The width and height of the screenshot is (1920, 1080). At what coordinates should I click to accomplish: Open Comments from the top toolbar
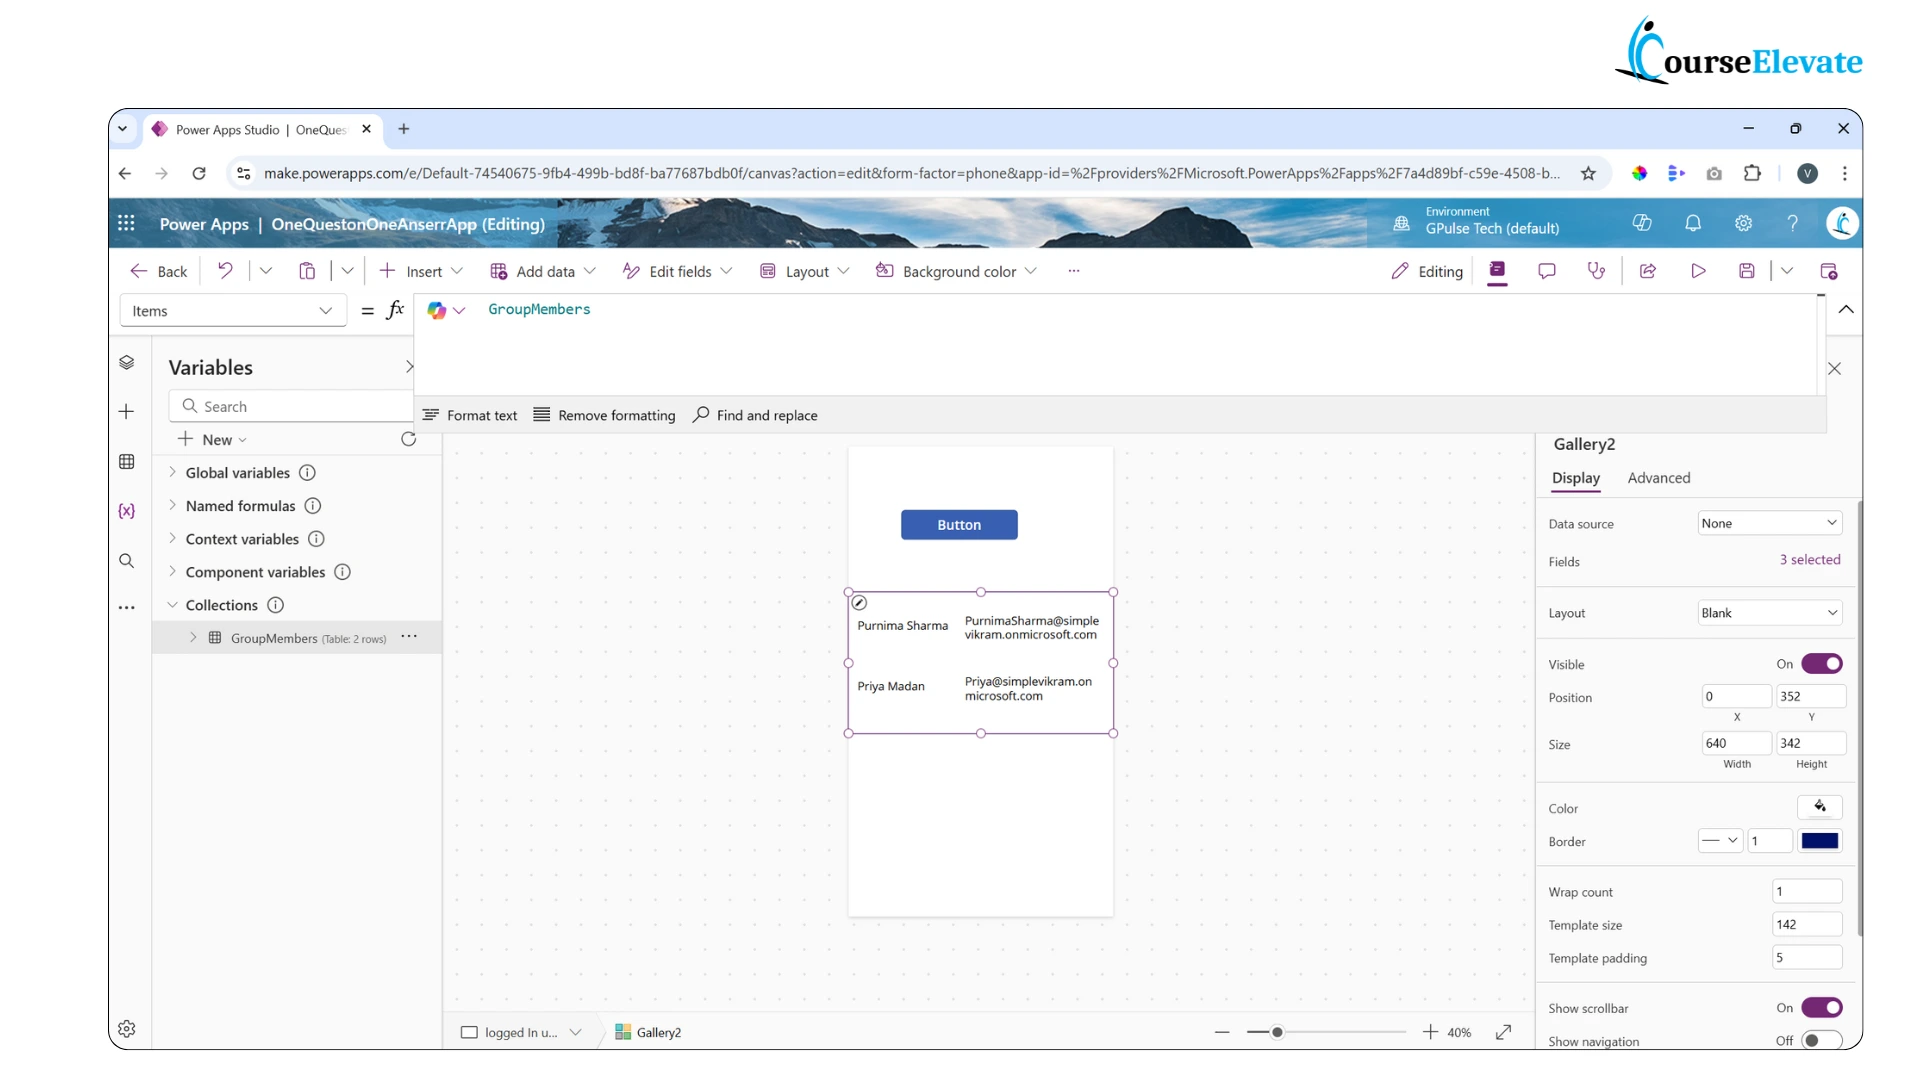tap(1547, 271)
